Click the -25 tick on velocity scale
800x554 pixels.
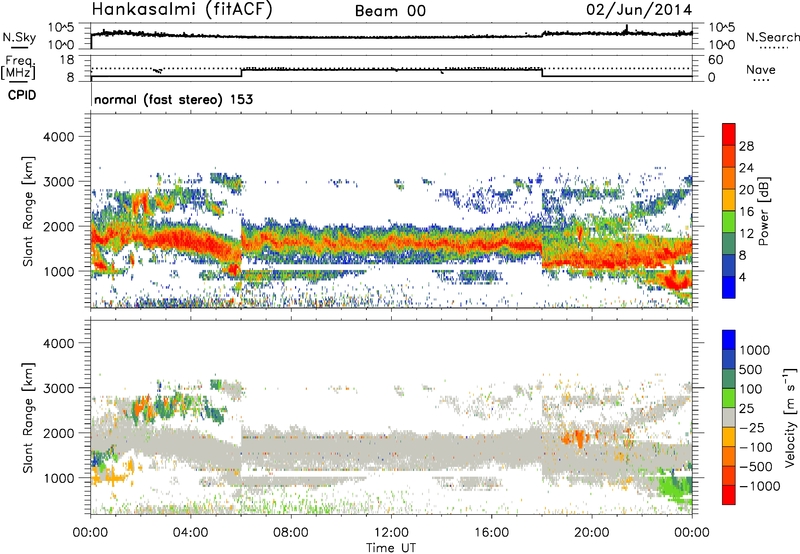752,427
